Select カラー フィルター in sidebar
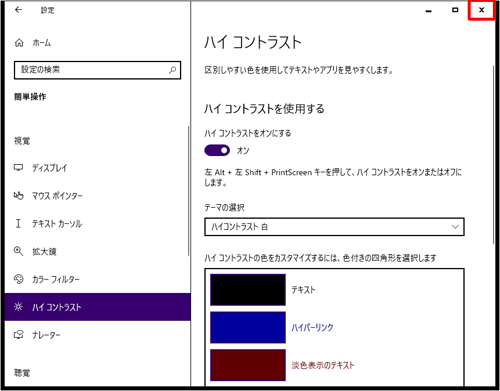 tap(97, 279)
